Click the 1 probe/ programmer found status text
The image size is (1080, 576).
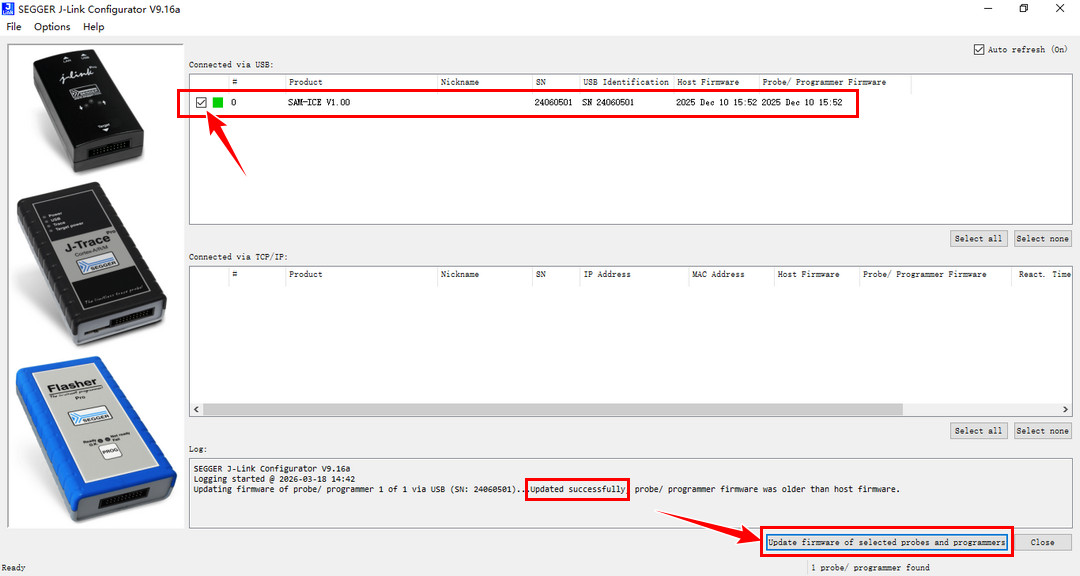870,568
